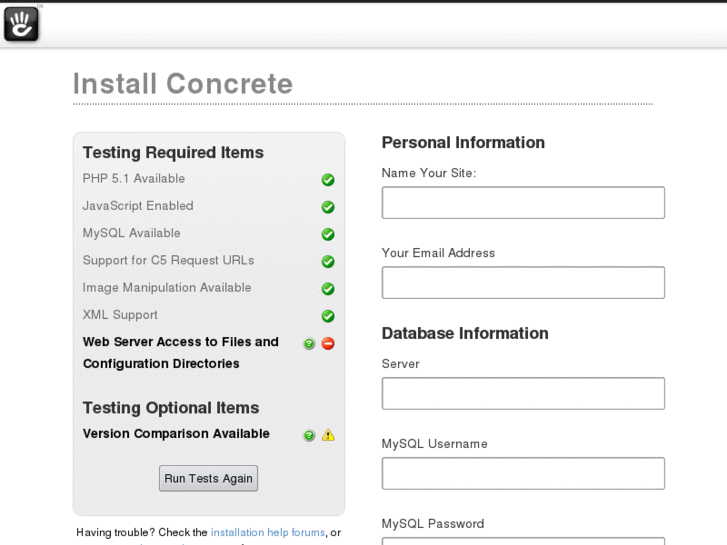Viewport: 727px width, 545px height.
Task: Click the Install Concrete page heading
Action: point(183,84)
